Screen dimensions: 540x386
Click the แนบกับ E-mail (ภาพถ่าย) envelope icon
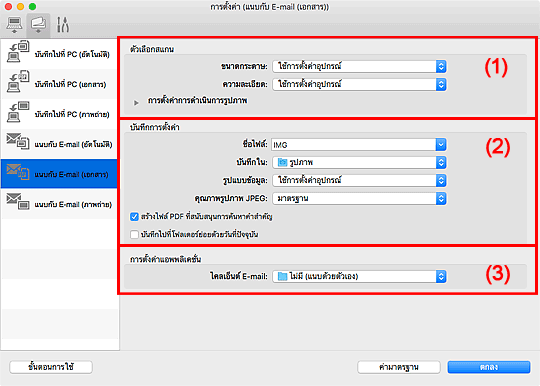[18, 202]
